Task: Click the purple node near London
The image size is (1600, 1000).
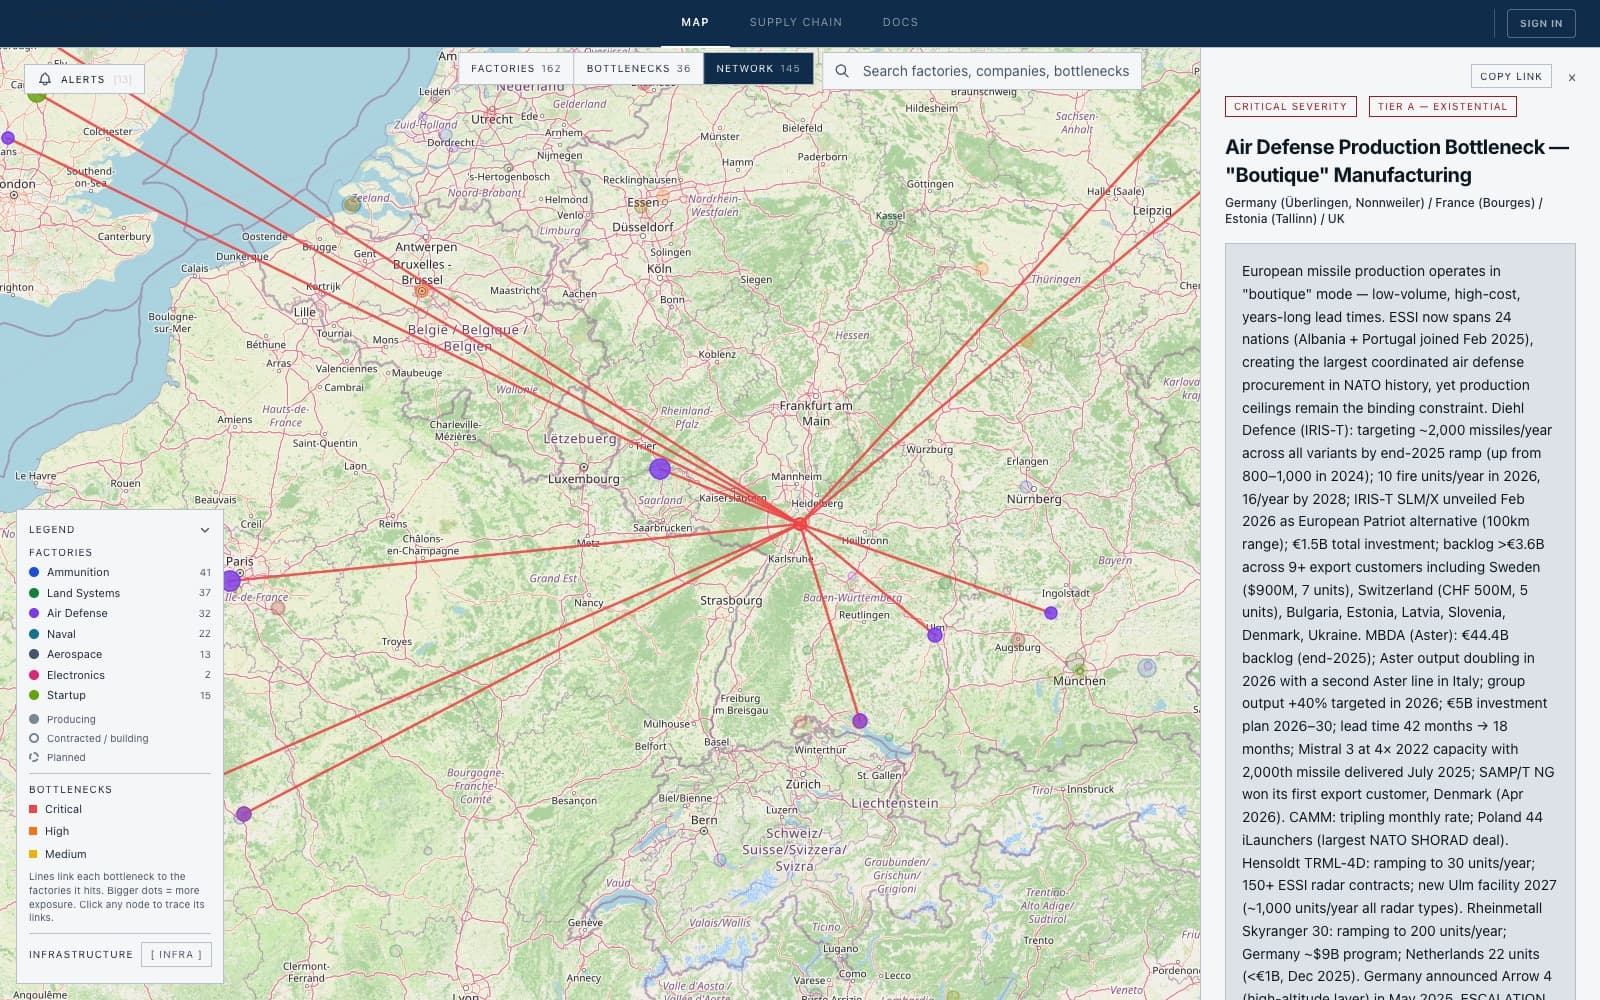Action: tap(8, 138)
